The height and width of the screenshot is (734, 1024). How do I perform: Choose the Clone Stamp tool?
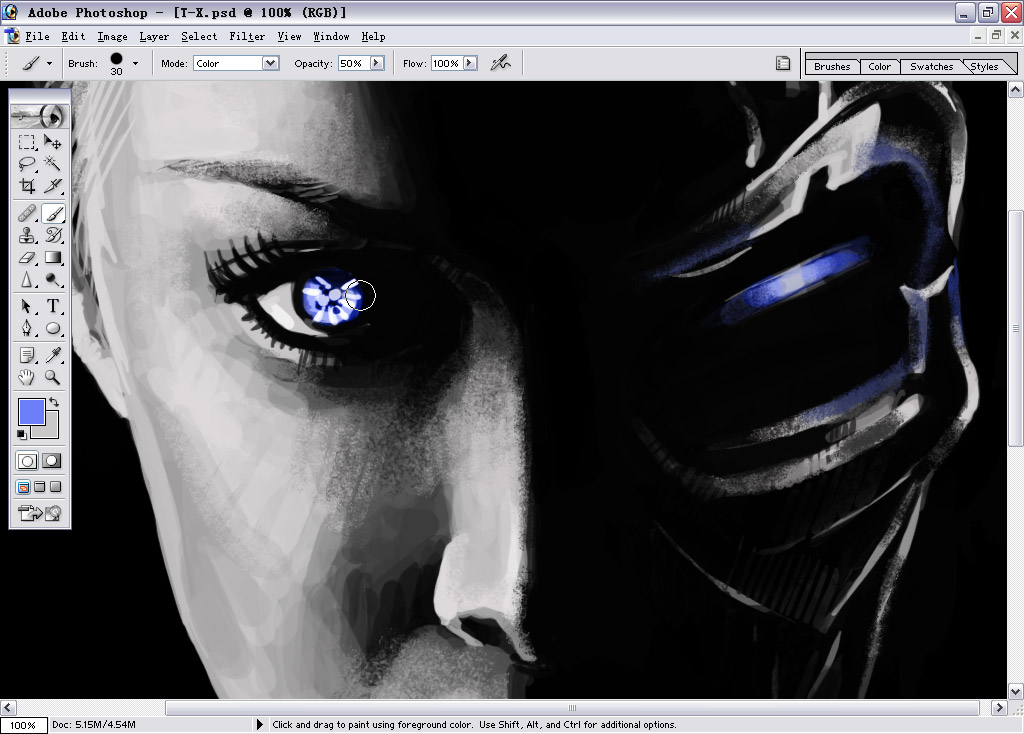(27, 235)
